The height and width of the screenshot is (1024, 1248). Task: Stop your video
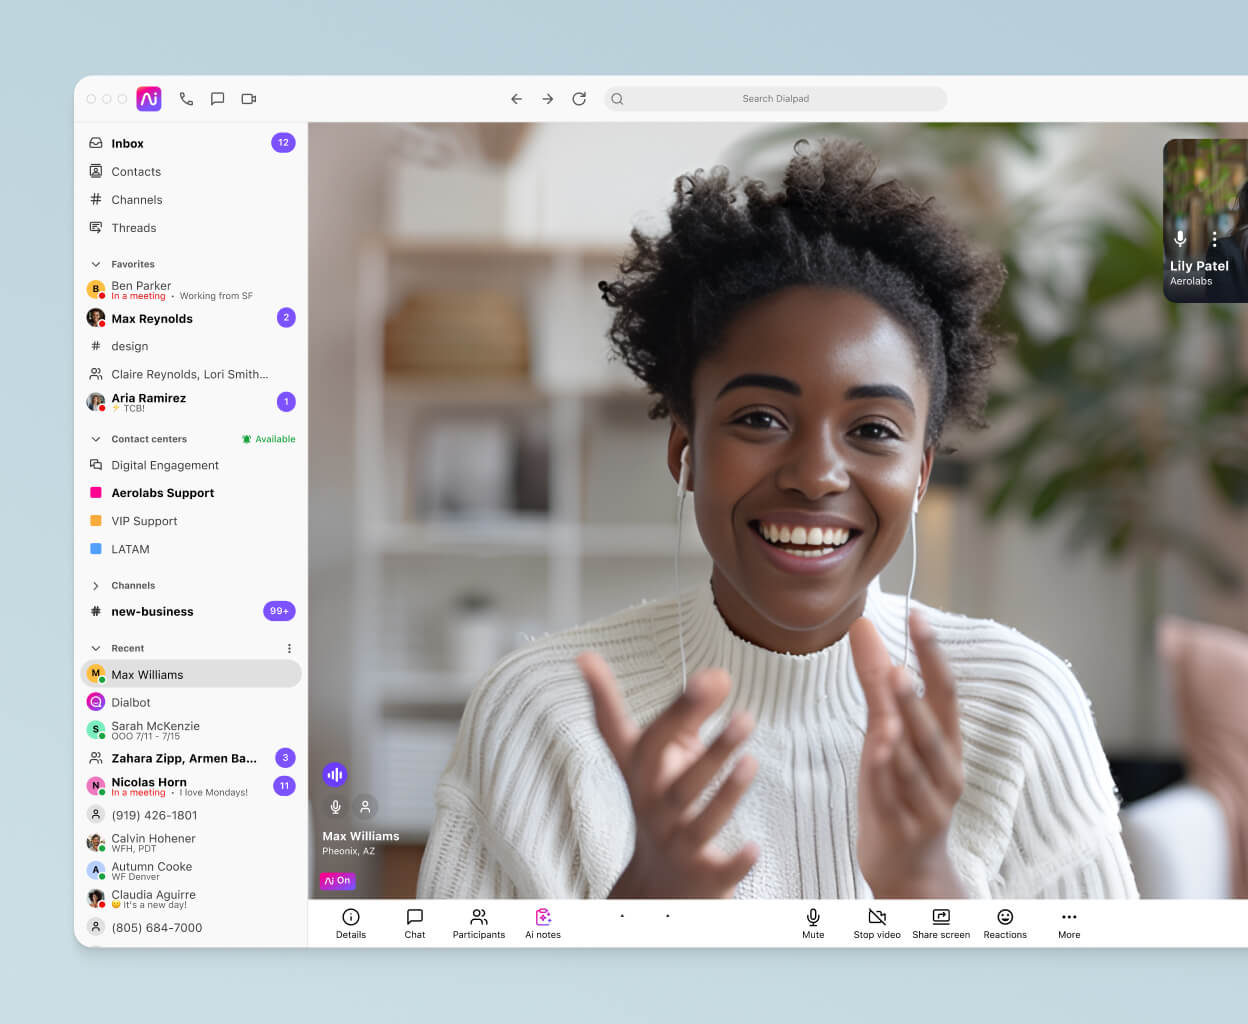(x=876, y=922)
